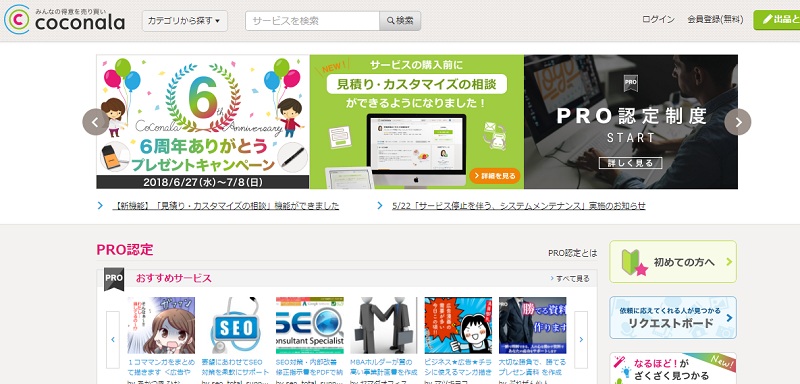Screen dimensions: 800x384
Task: Click the pencil 出品 button
Action: [777, 20]
